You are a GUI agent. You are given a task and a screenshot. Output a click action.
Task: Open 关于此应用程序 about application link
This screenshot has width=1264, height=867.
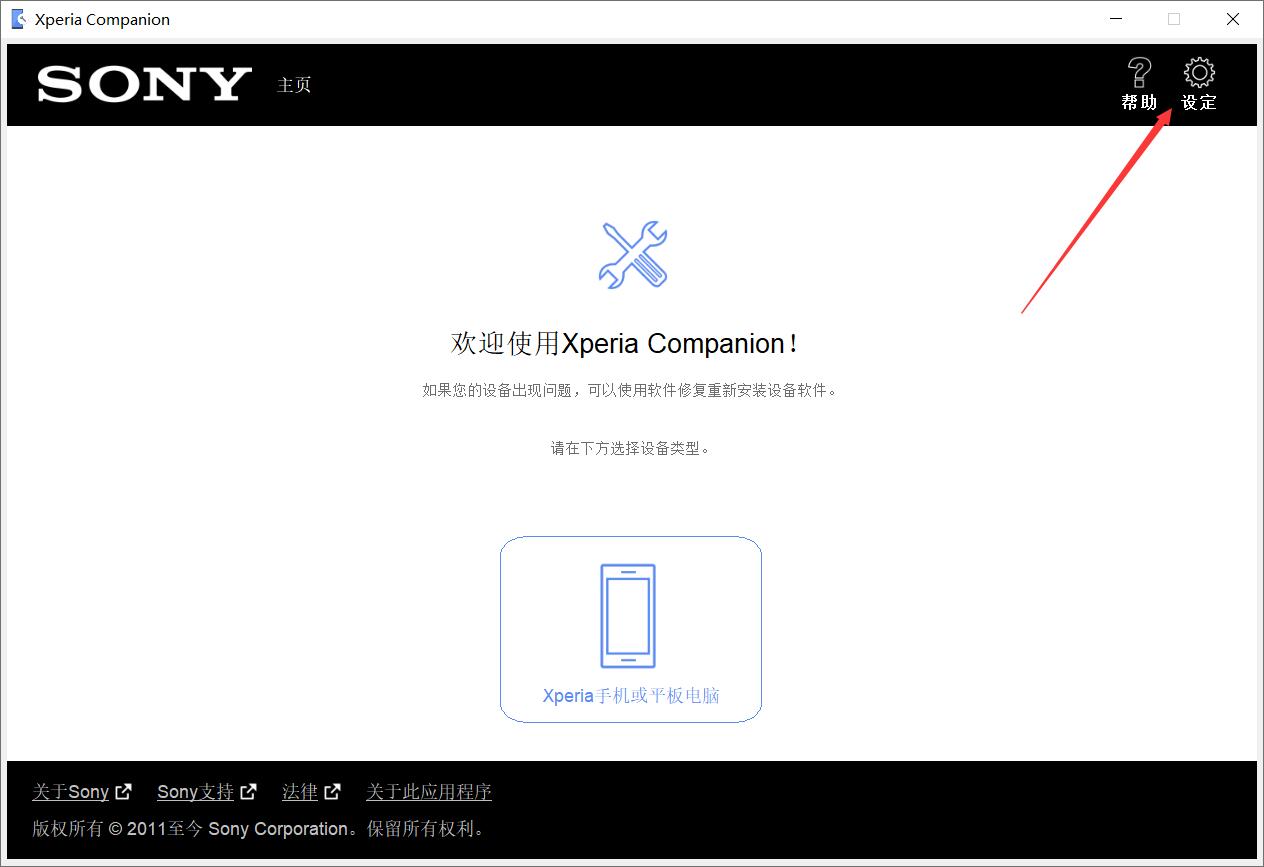(x=429, y=792)
